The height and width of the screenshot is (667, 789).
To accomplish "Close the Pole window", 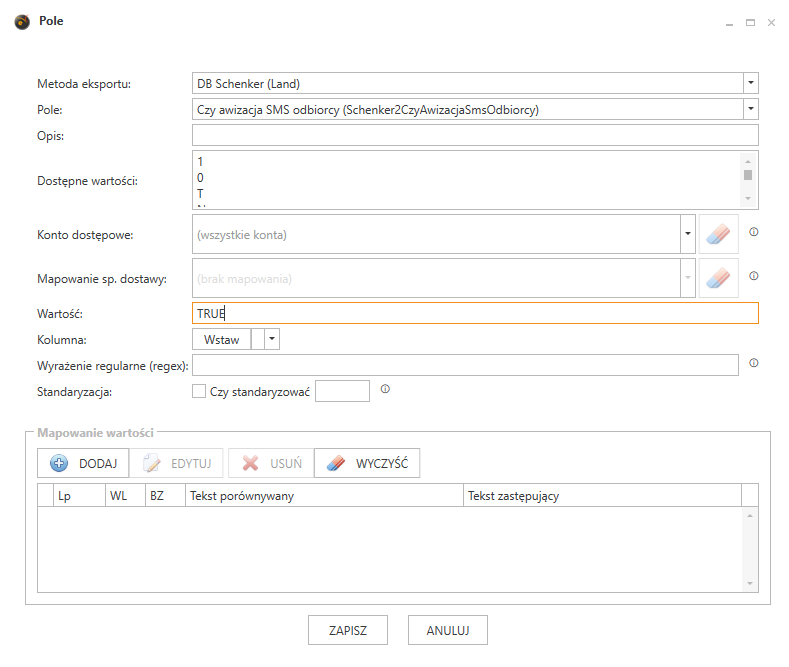I will pos(771,23).
